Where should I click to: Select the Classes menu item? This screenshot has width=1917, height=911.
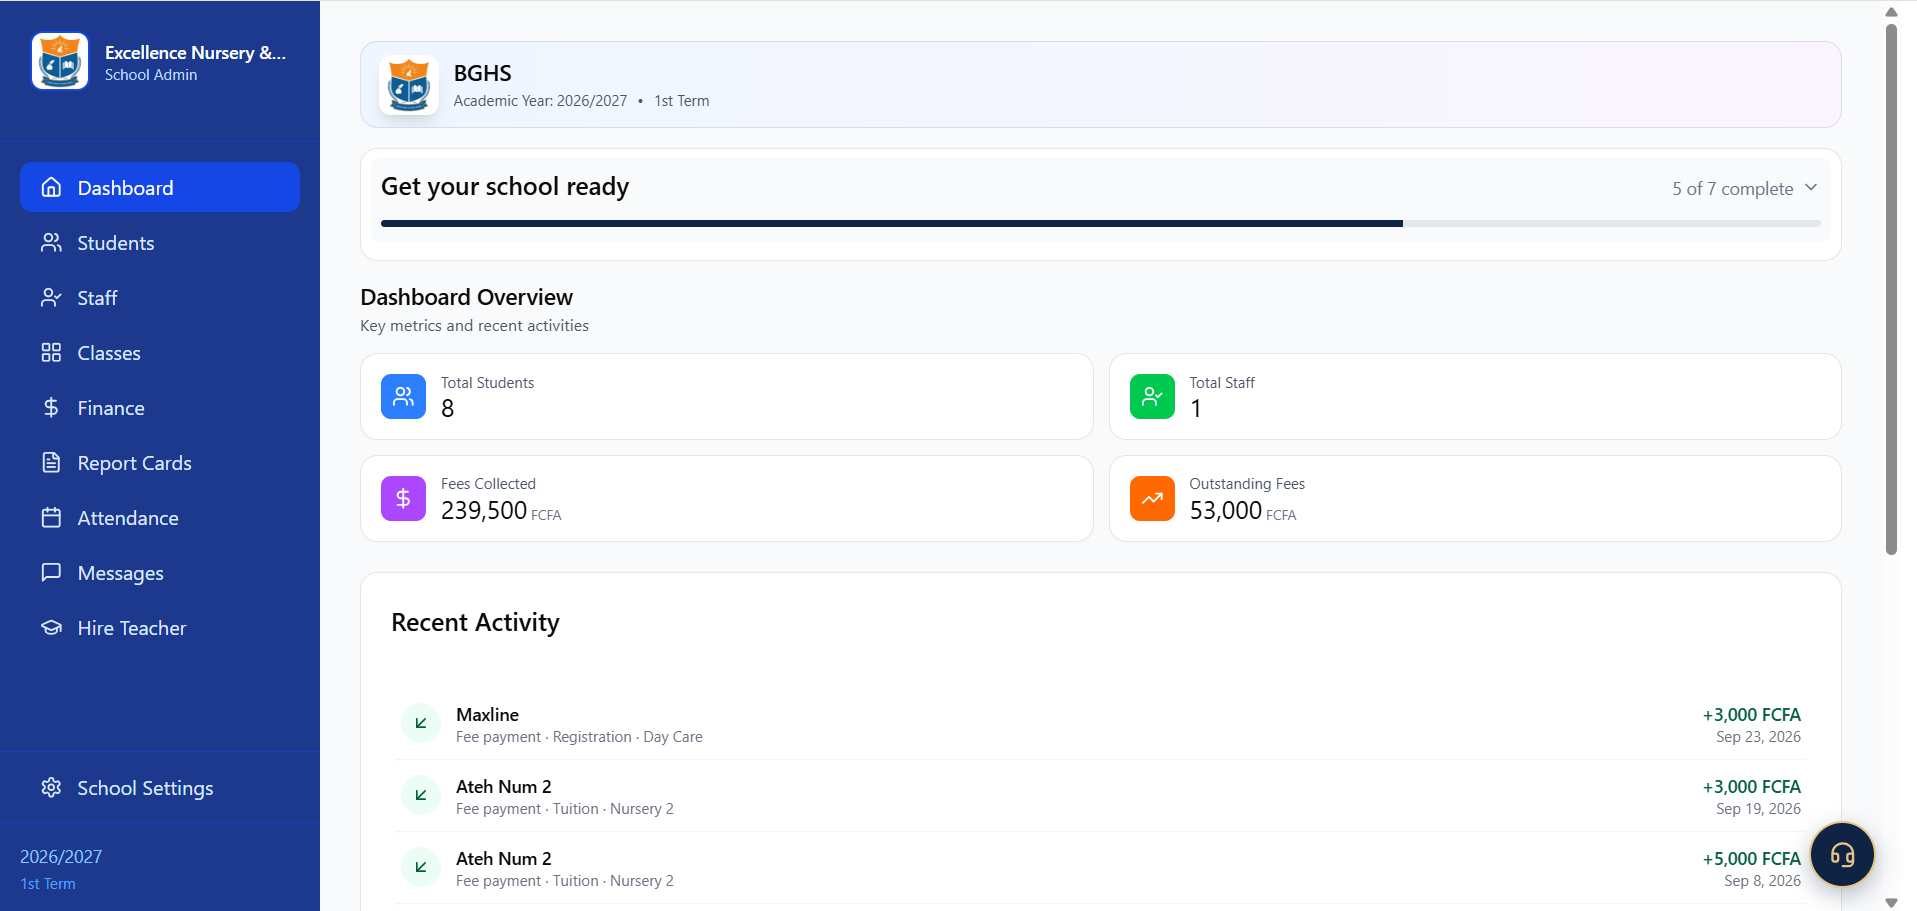point(160,352)
